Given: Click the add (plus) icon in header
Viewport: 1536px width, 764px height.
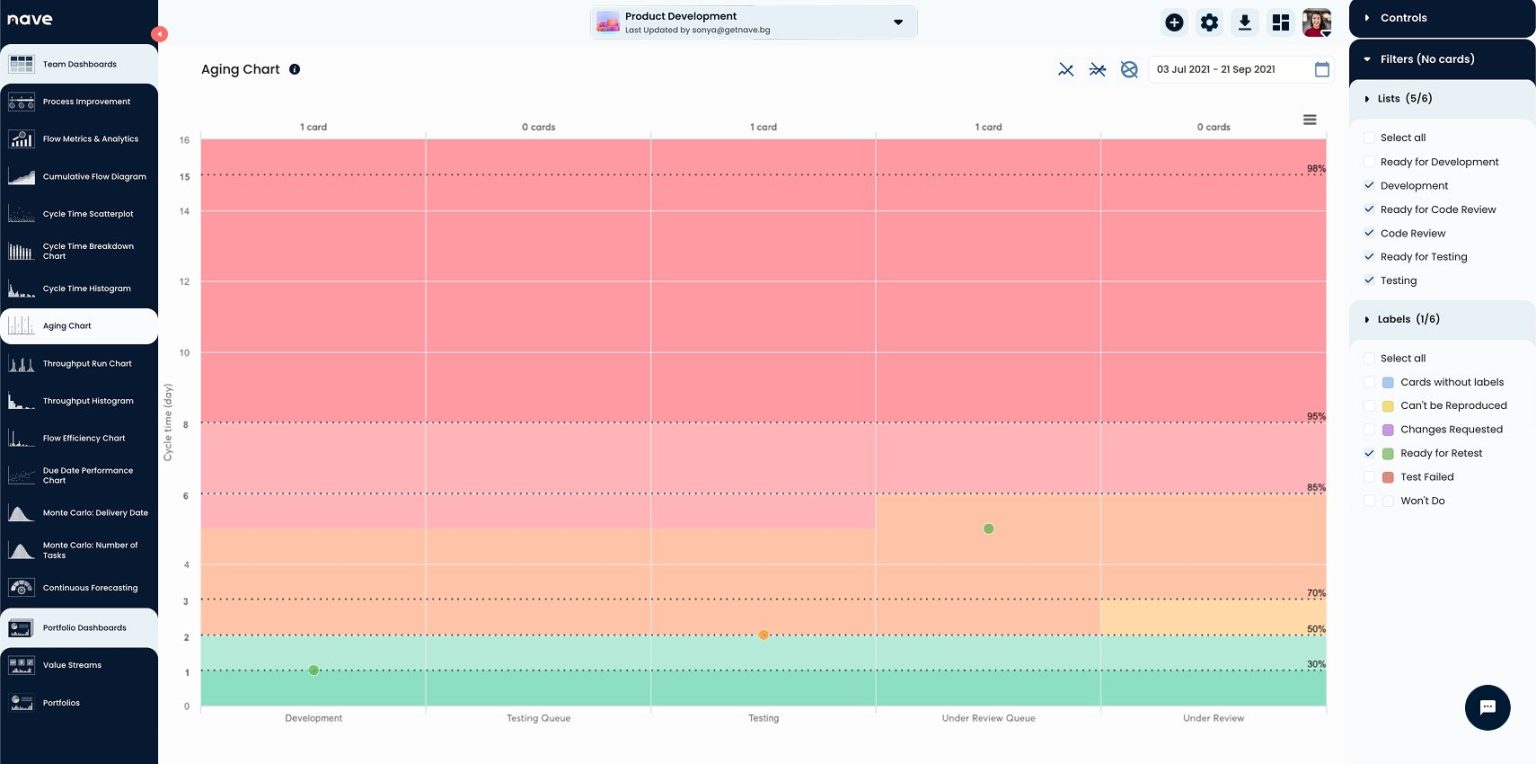Looking at the screenshot, I should pyautogui.click(x=1174, y=23).
